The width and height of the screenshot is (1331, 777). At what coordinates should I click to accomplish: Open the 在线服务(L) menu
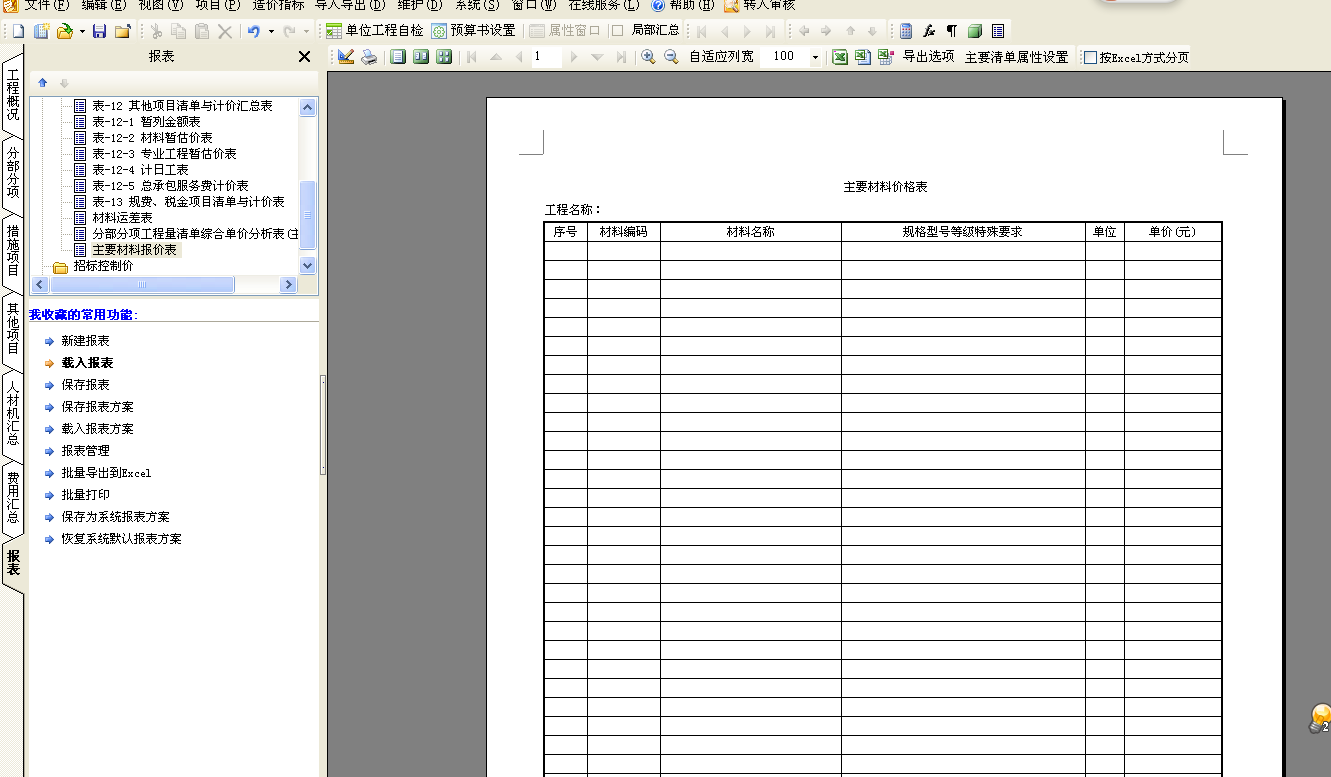click(604, 5)
